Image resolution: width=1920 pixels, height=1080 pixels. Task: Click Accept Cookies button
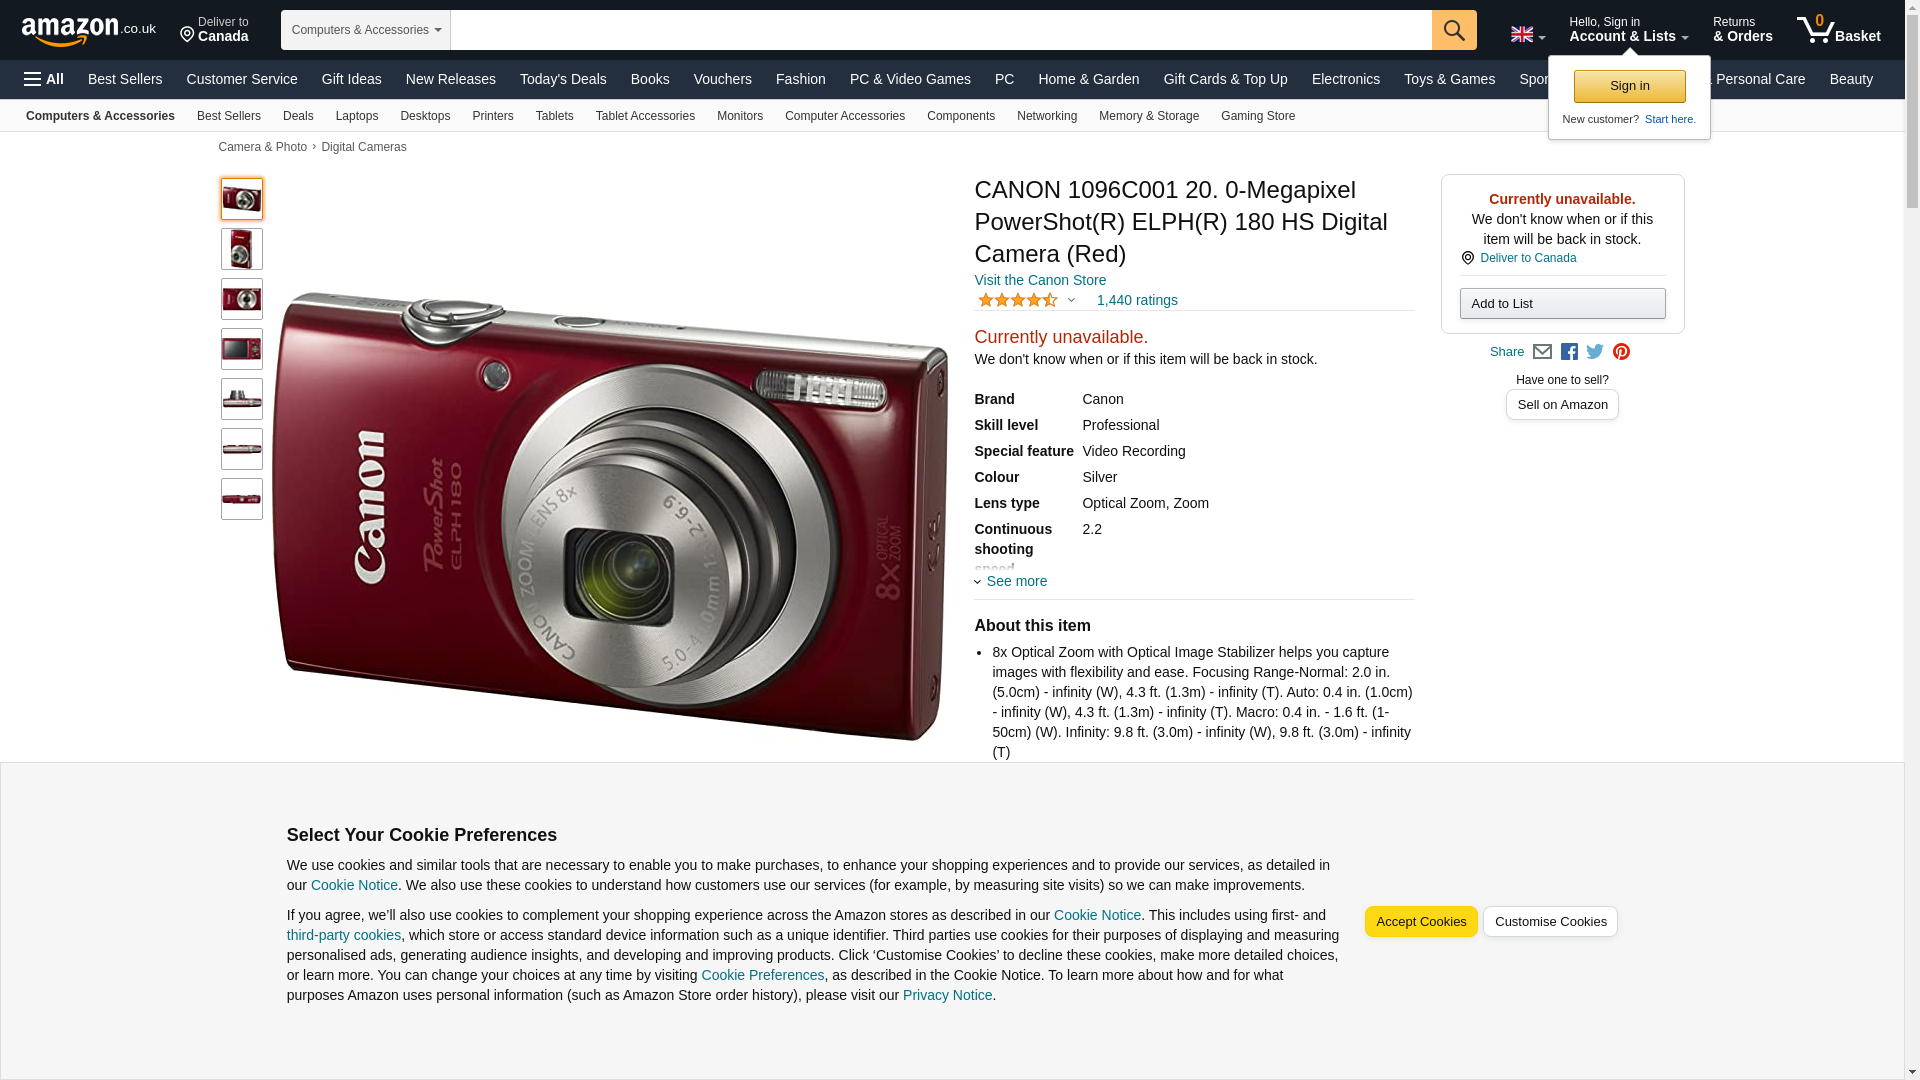click(1421, 922)
